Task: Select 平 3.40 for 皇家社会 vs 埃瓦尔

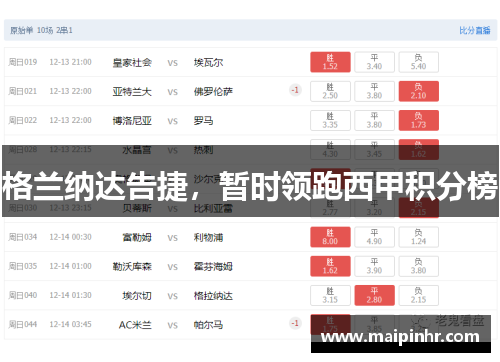Action: tap(374, 62)
